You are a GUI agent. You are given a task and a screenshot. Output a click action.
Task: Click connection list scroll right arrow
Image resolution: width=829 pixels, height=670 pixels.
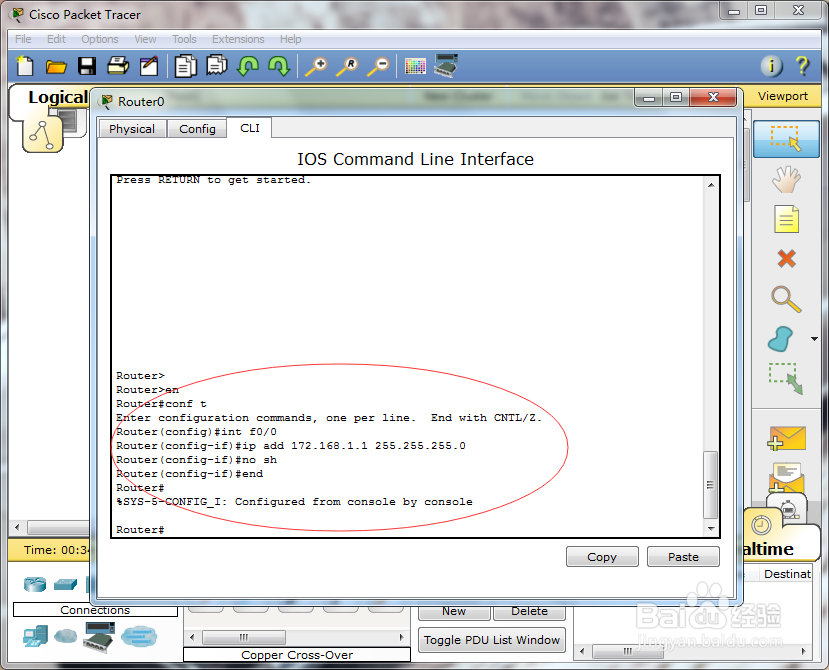click(402, 637)
